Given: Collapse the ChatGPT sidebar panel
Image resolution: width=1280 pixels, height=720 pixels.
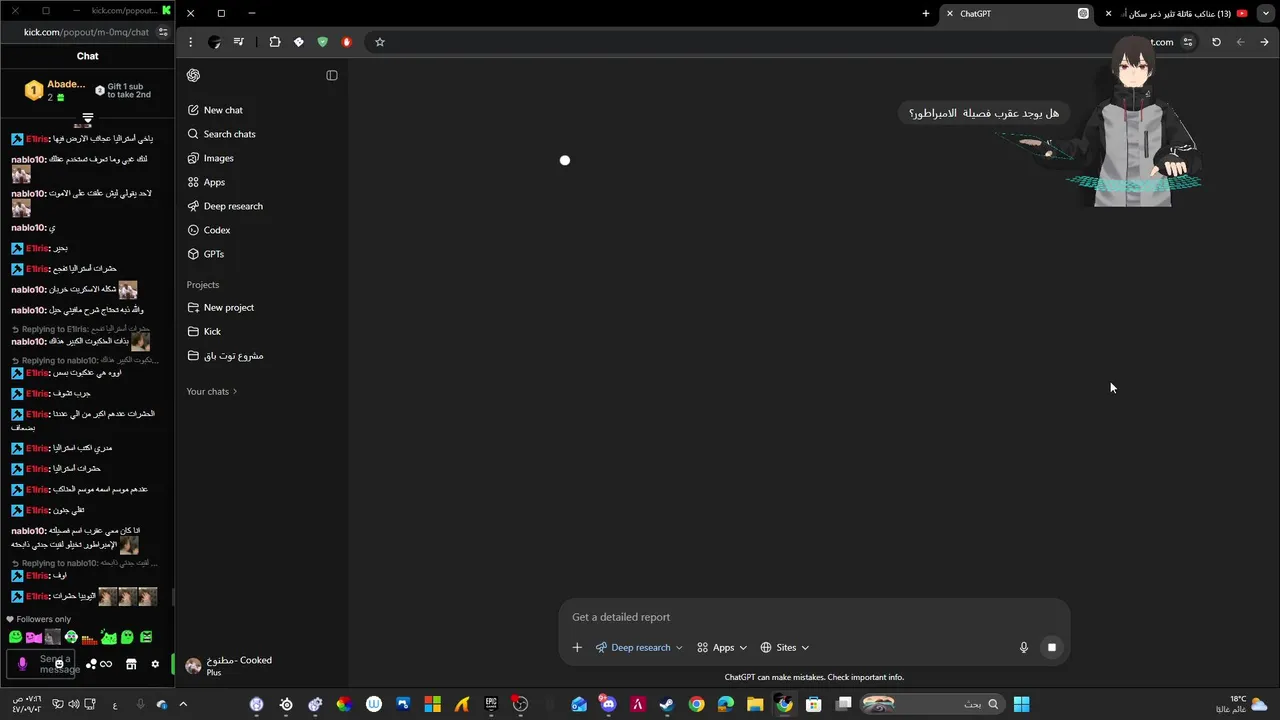Looking at the screenshot, I should pos(332,75).
